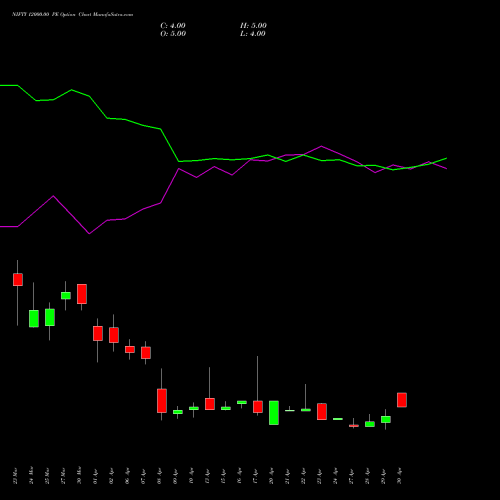Click the green indicator line's right endpoint
The height and width of the screenshot is (500, 500).
pos(446,158)
